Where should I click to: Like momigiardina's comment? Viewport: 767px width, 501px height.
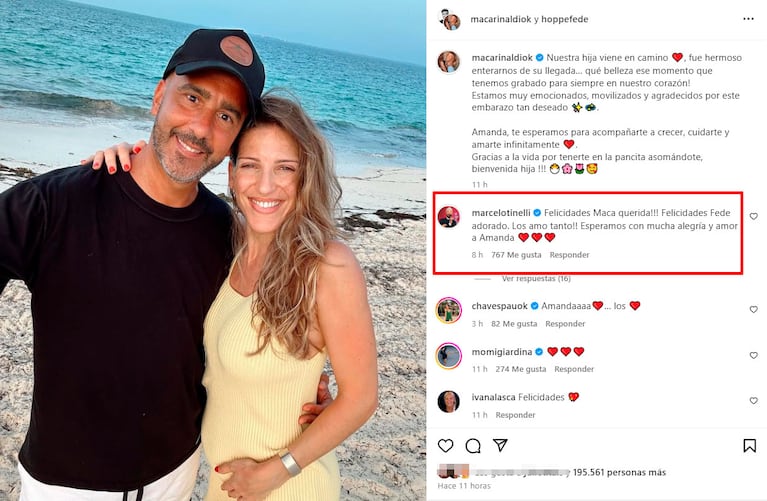753,356
